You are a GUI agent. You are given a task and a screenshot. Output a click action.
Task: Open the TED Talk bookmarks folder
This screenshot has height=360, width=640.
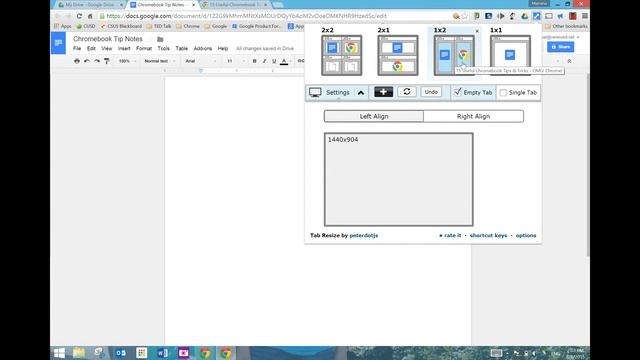pyautogui.click(x=159, y=26)
